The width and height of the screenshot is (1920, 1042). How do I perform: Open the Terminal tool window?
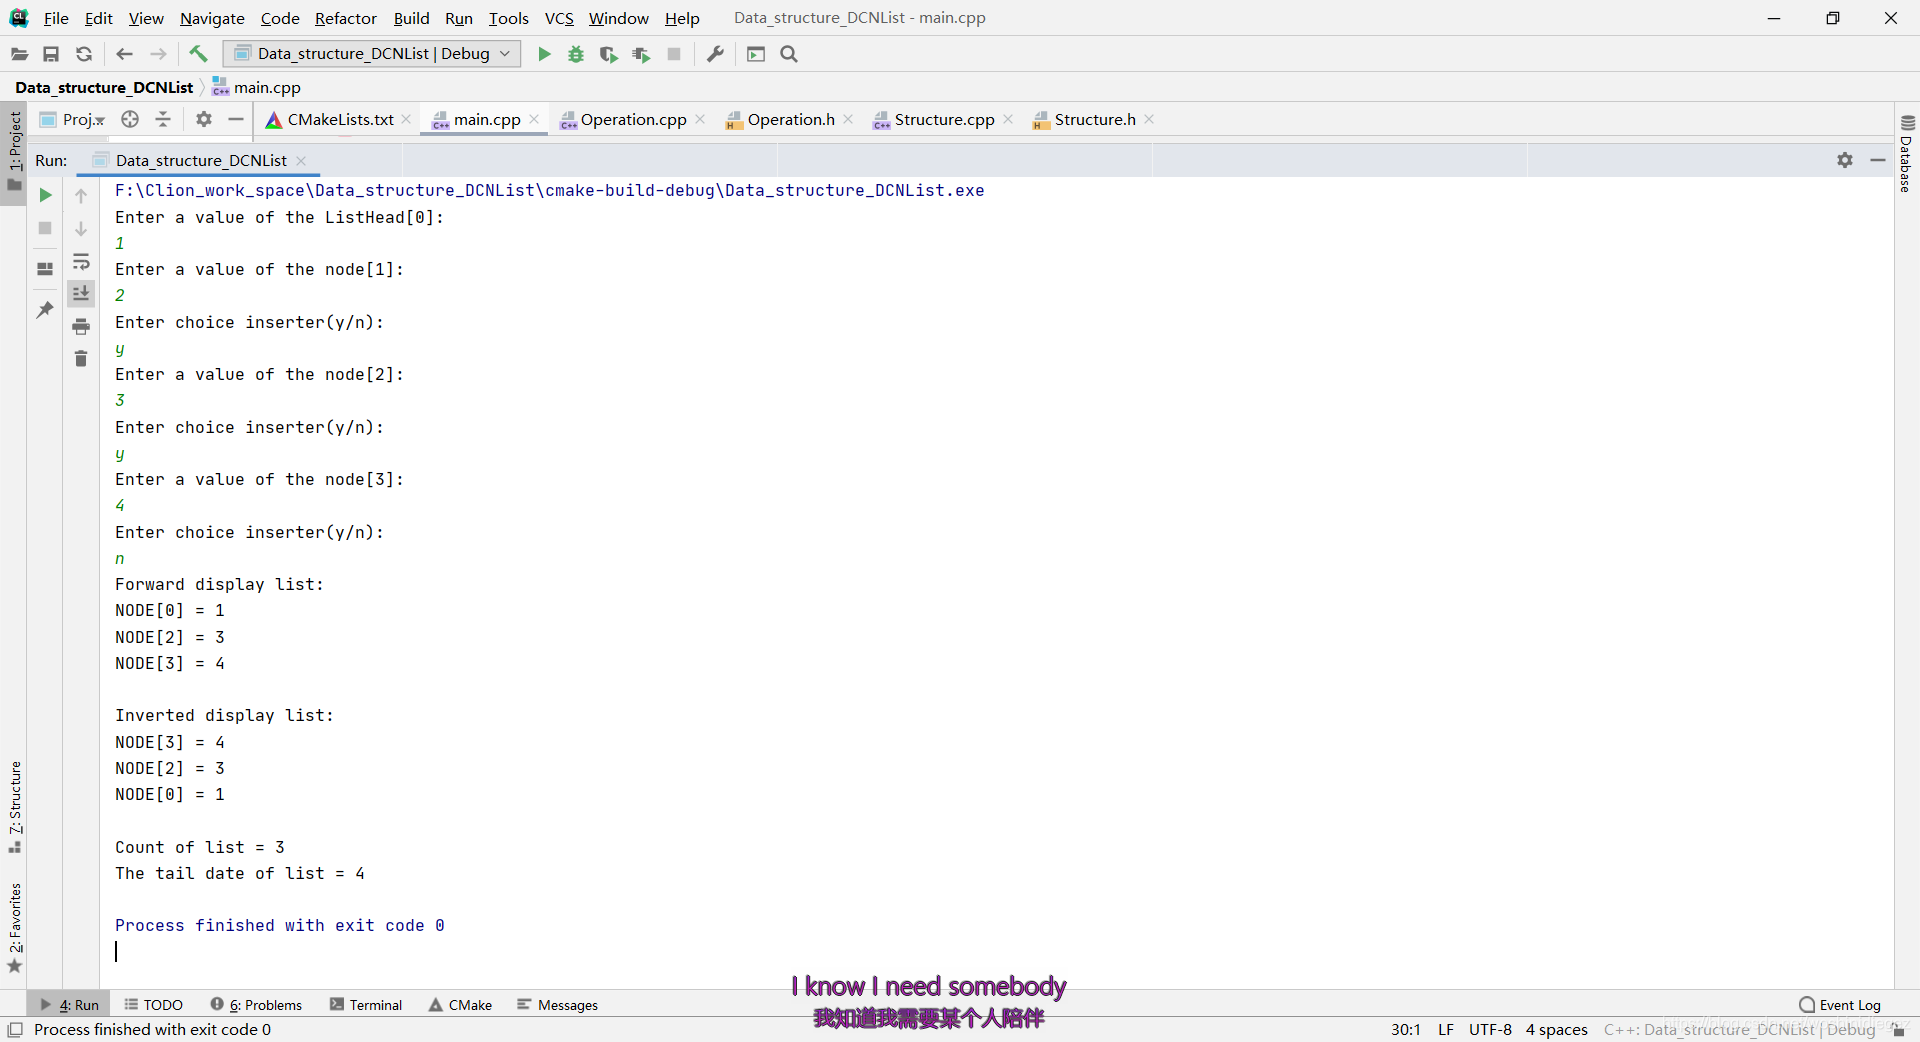click(366, 1005)
